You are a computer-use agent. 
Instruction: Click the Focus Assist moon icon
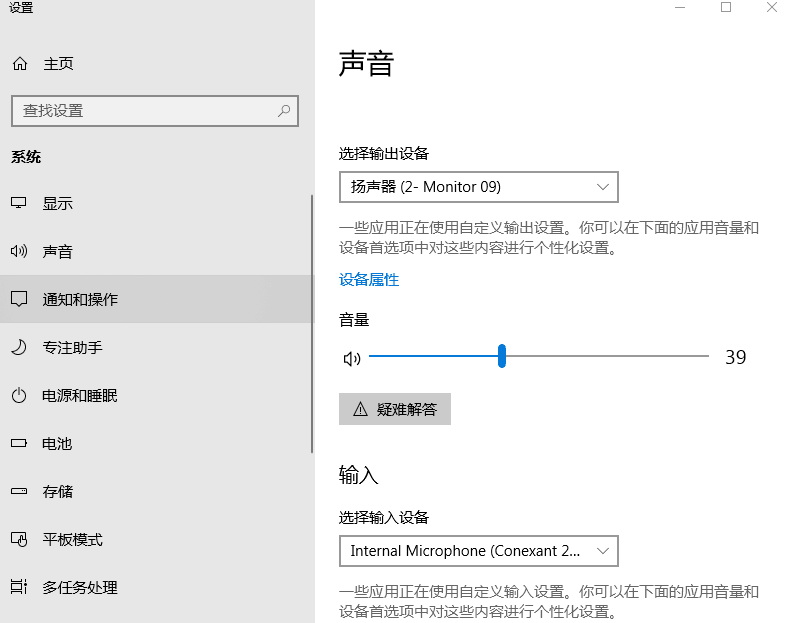click(x=19, y=348)
